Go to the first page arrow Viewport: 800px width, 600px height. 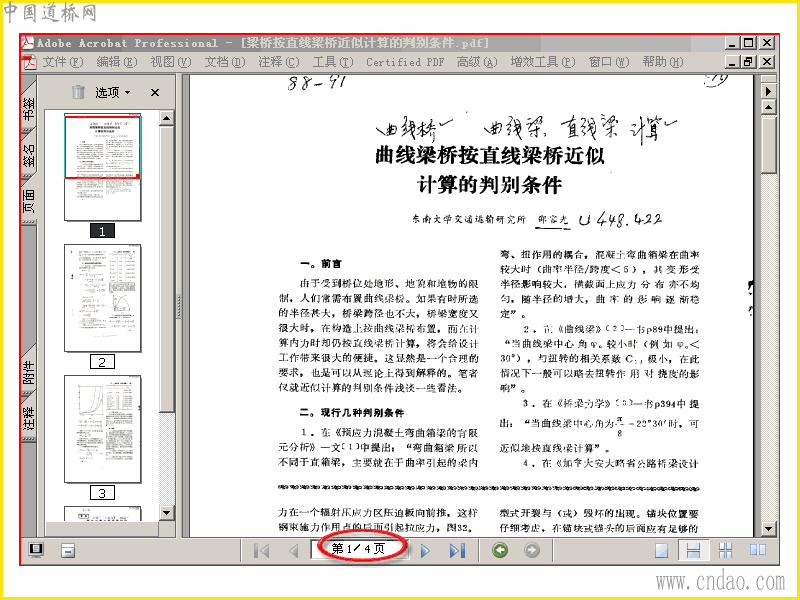click(262, 551)
